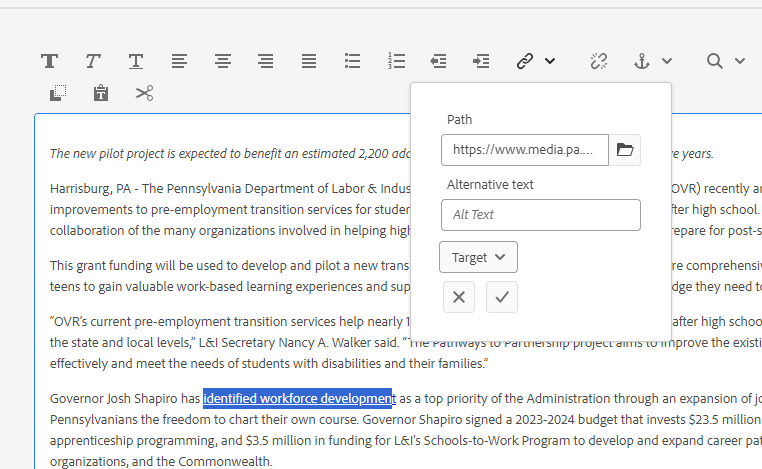Screen dimensions: 762x469
Task: Cancel the link dialog with X
Action: pyautogui.click(x=459, y=297)
